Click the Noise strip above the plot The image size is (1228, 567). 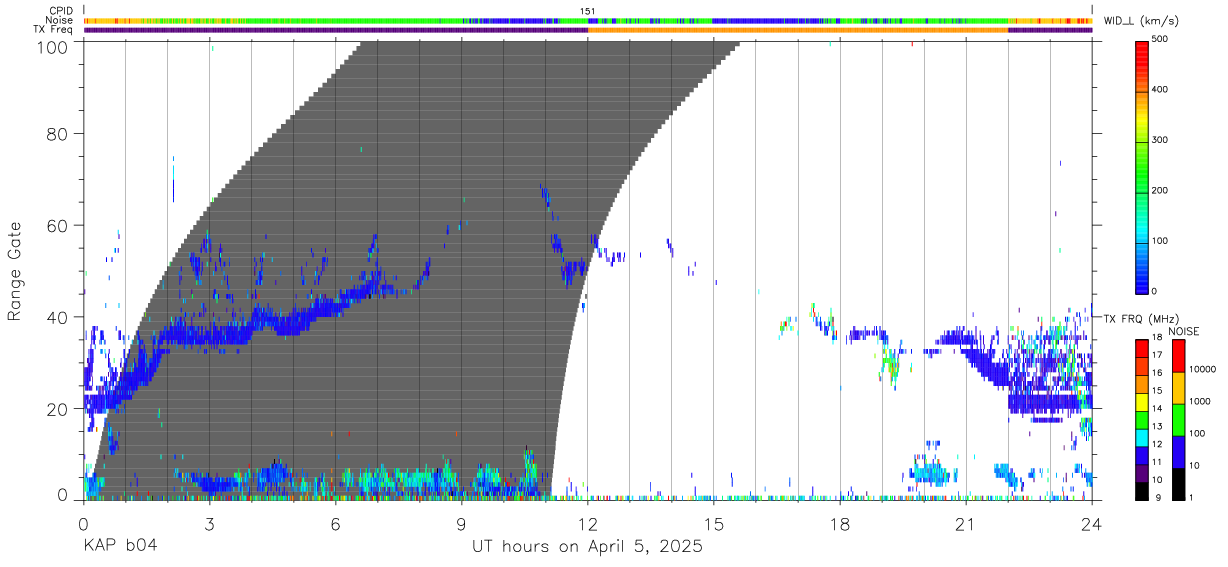click(x=588, y=20)
